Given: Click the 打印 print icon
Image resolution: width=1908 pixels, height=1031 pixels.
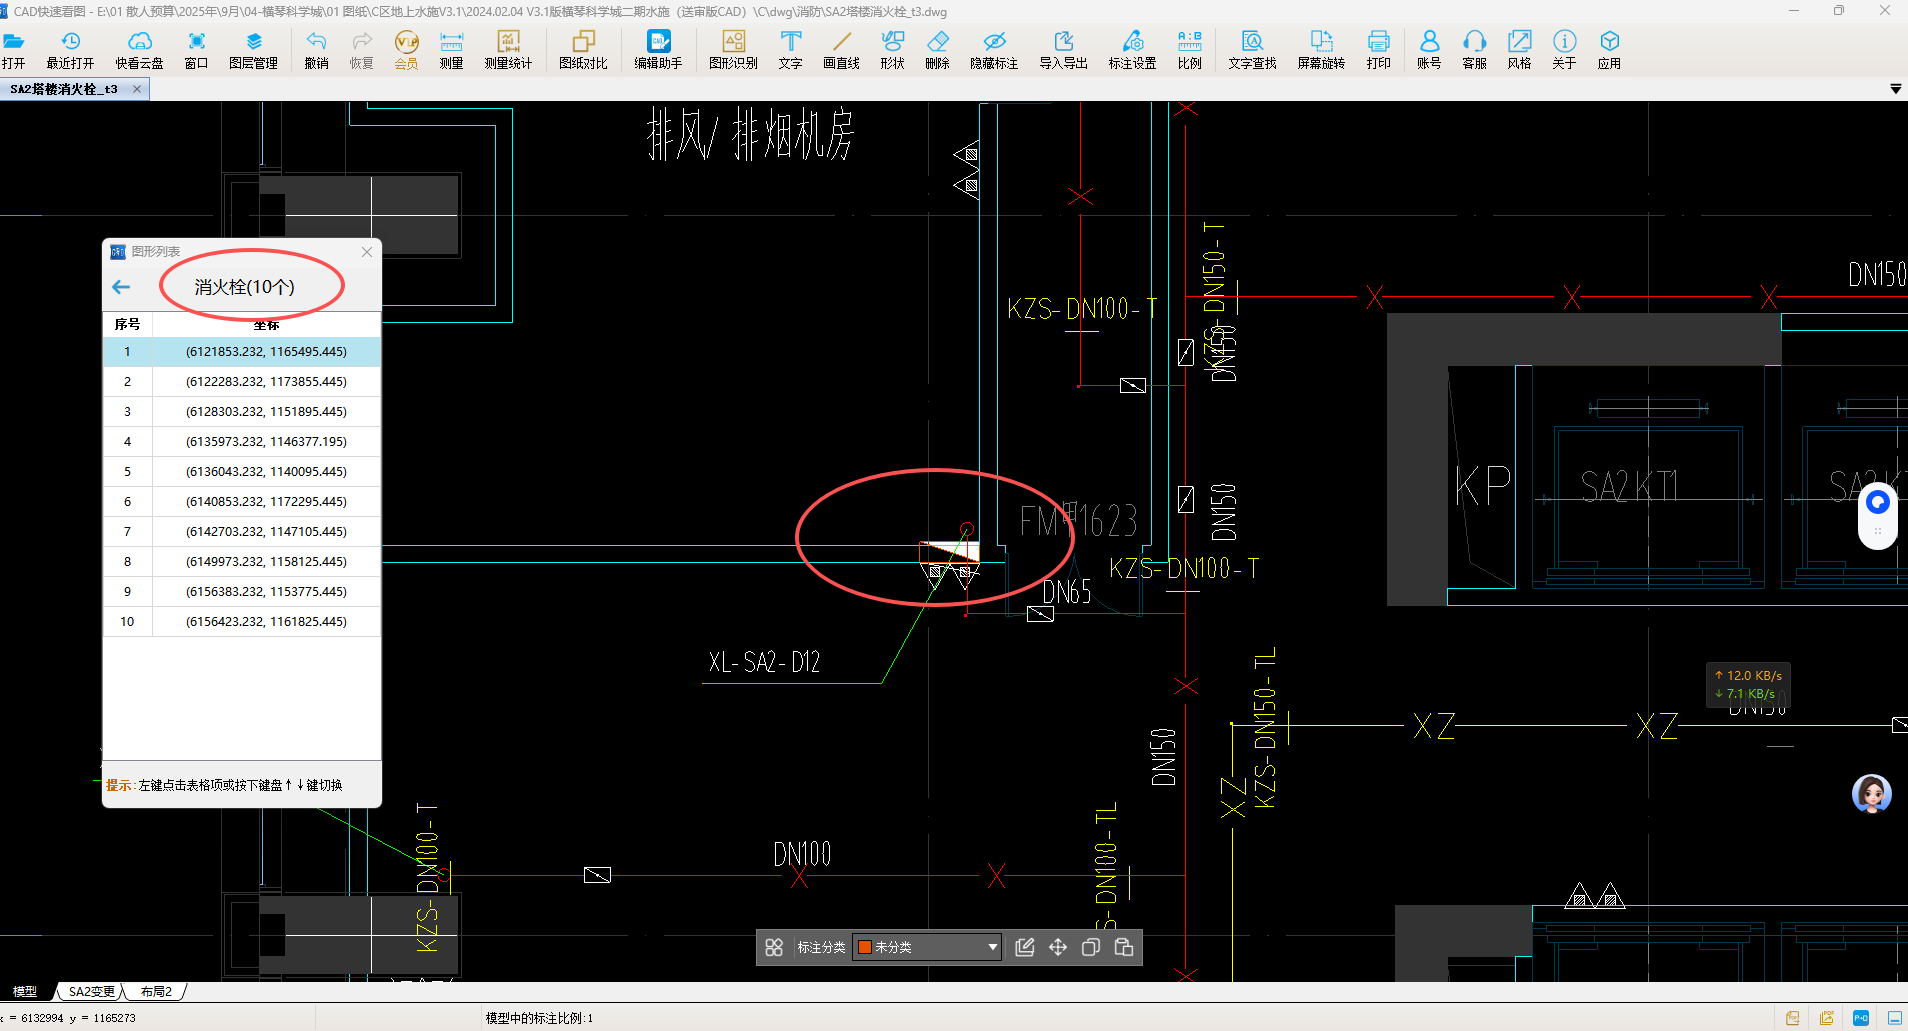Looking at the screenshot, I should [1378, 50].
